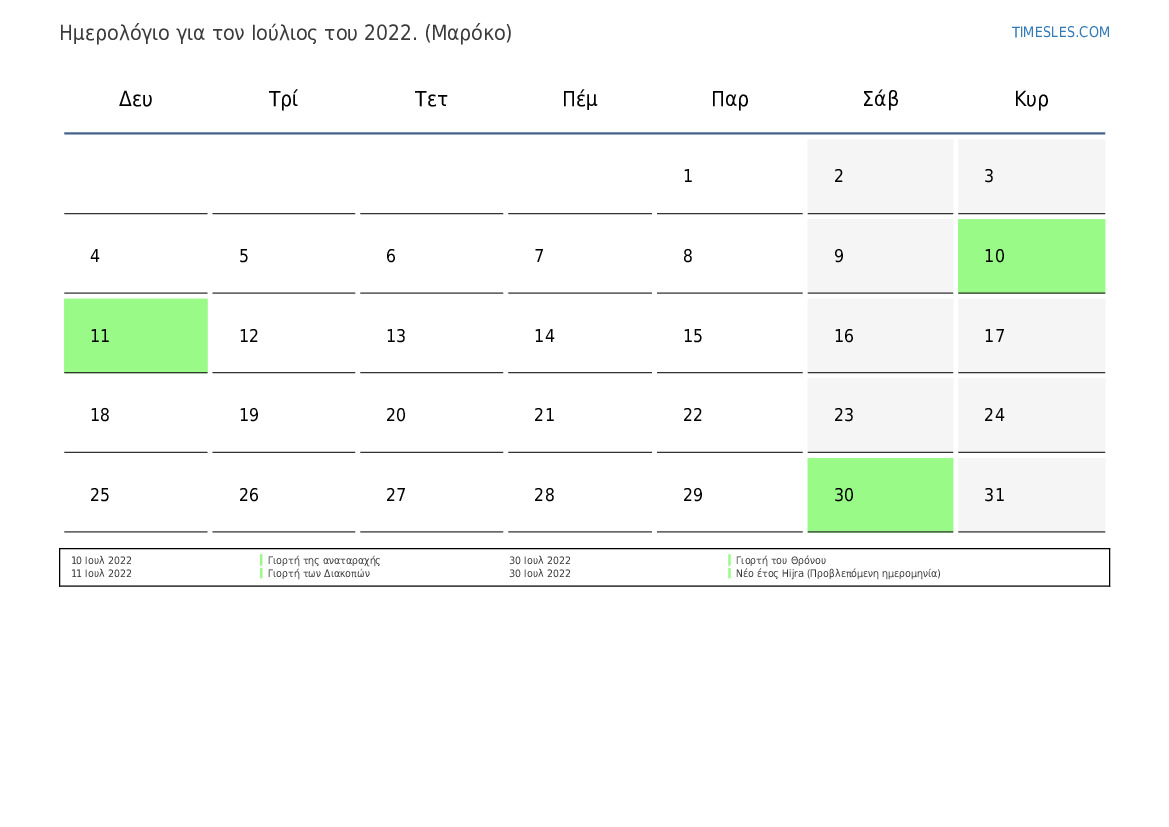Click the green swatch beside Γιορτή του Θρόνου
The height and width of the screenshot is (827, 1169).
[729, 560]
